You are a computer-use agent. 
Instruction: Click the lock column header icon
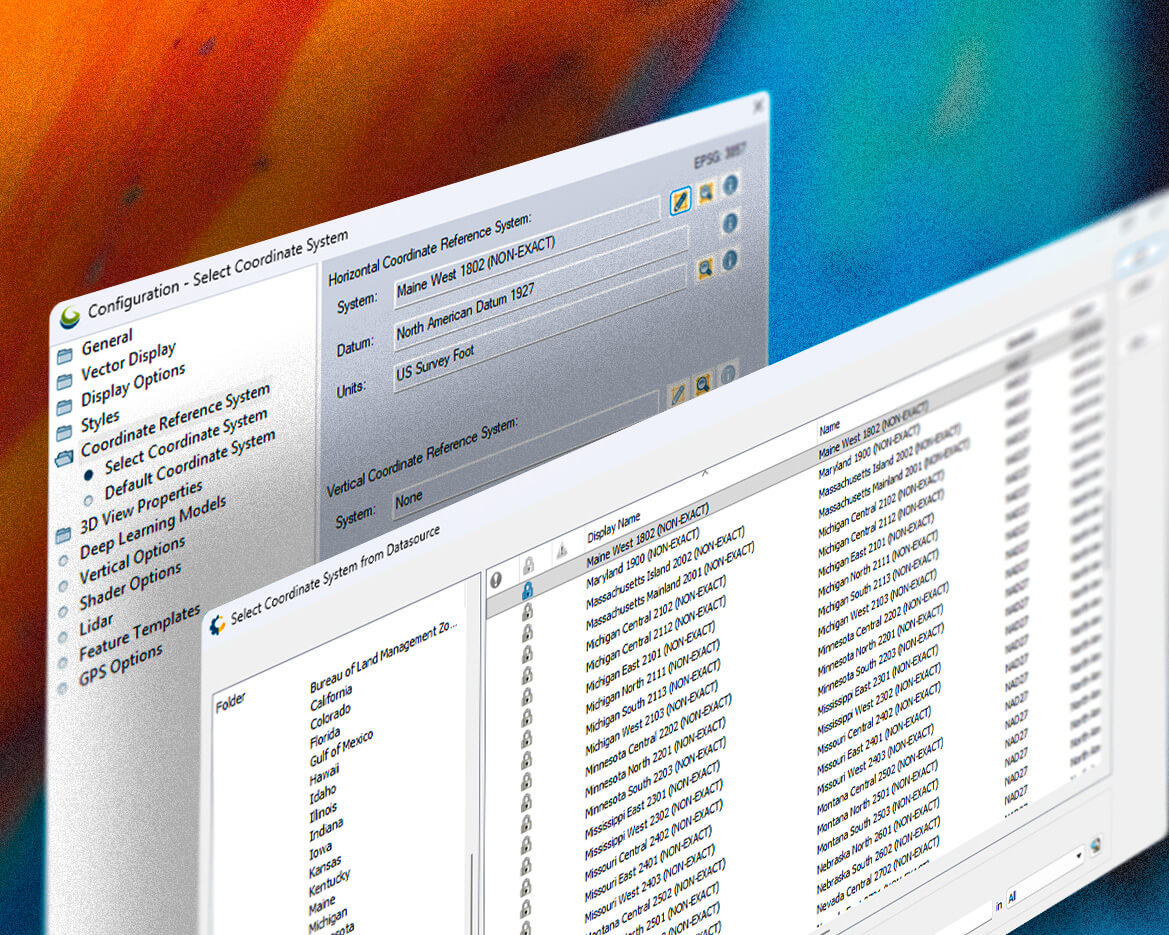click(529, 564)
